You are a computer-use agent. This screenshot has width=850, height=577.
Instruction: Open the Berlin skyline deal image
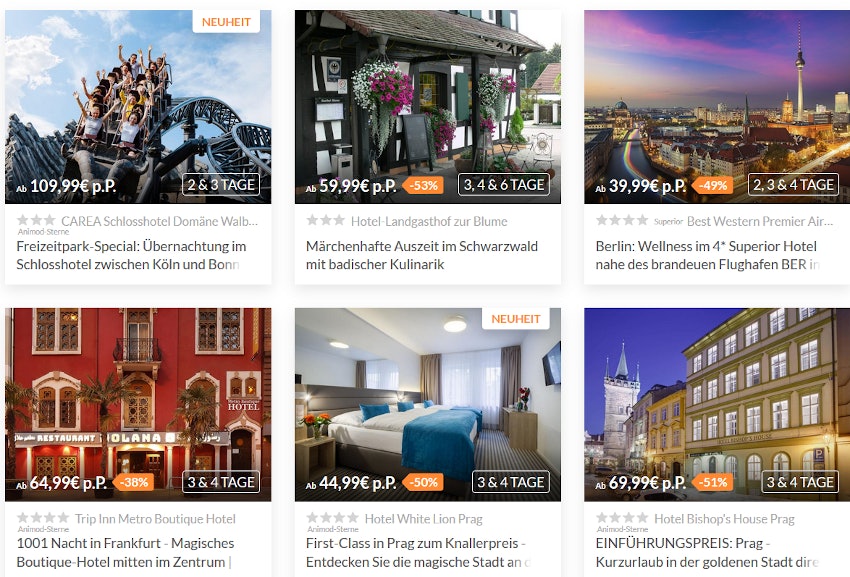pyautogui.click(x=717, y=107)
